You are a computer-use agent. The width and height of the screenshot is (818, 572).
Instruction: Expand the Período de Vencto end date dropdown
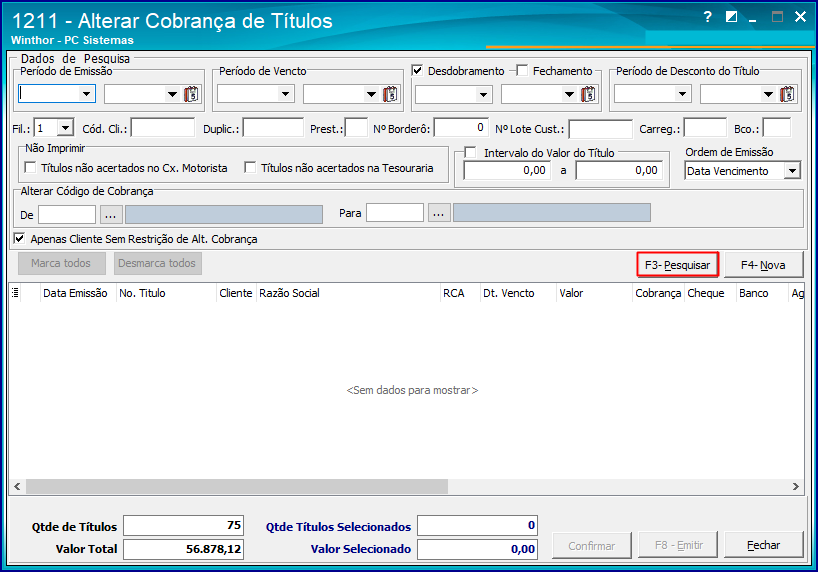click(x=371, y=94)
